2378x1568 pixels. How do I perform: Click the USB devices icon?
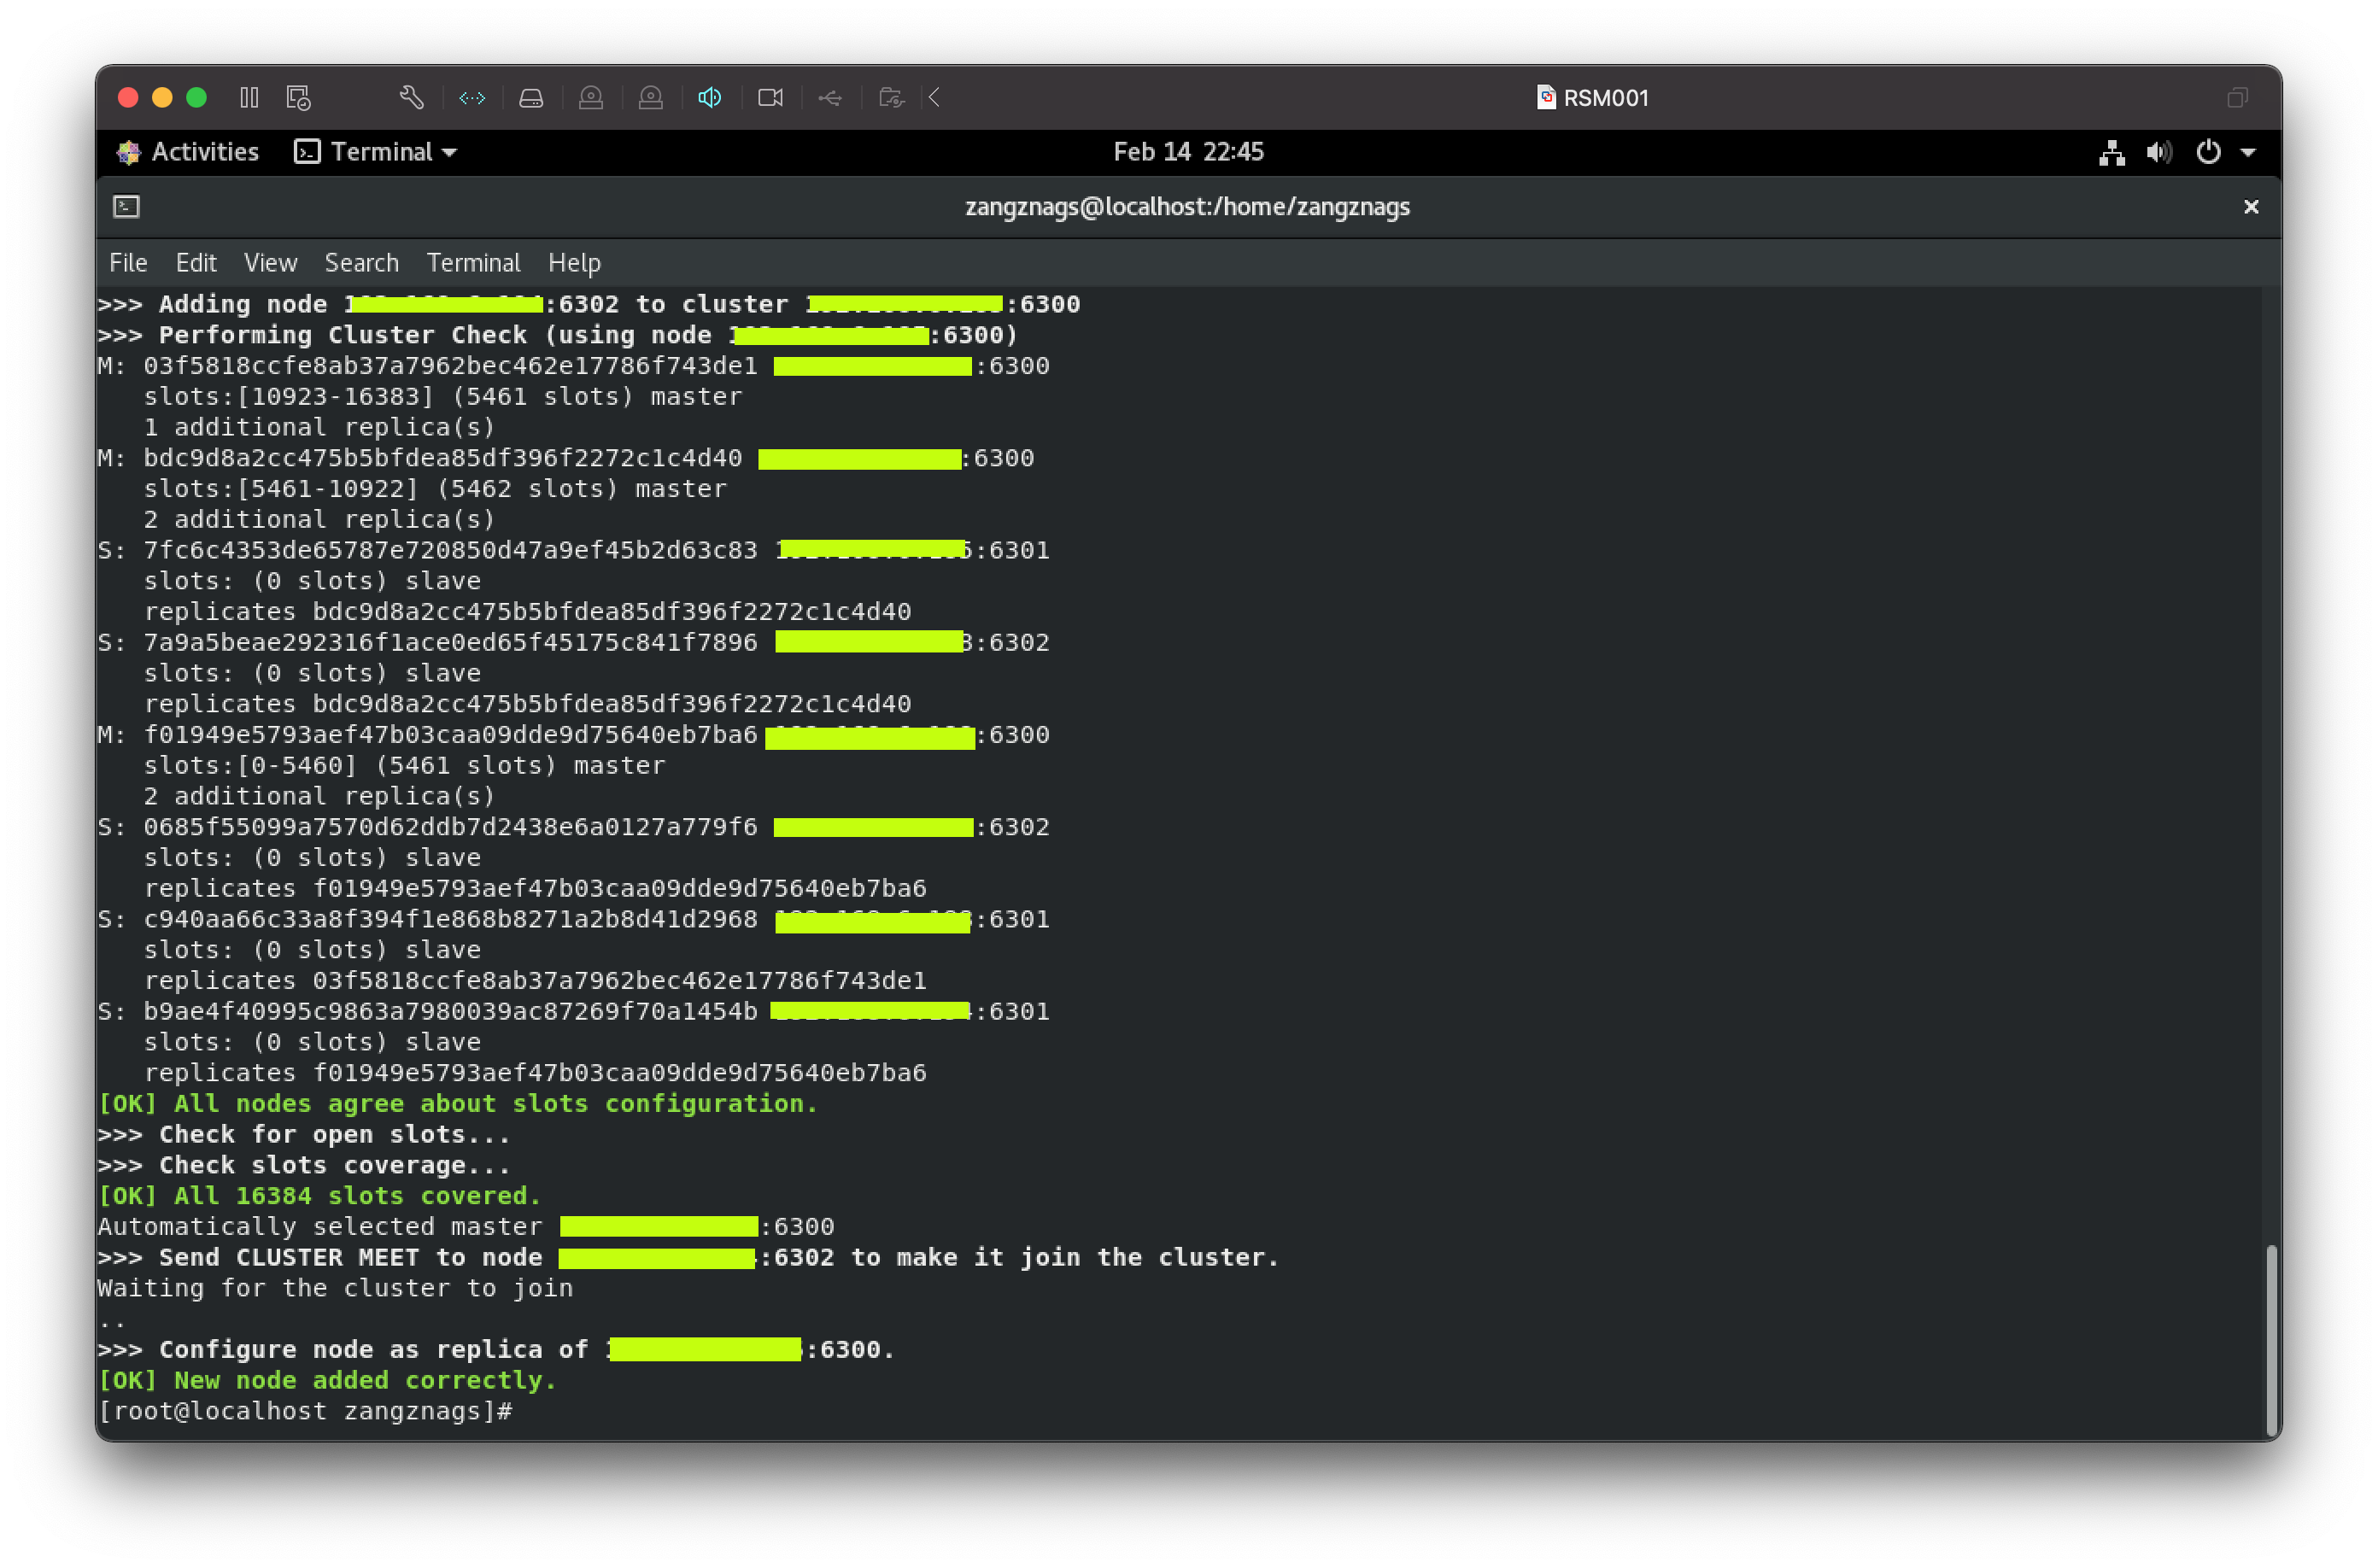(x=830, y=97)
